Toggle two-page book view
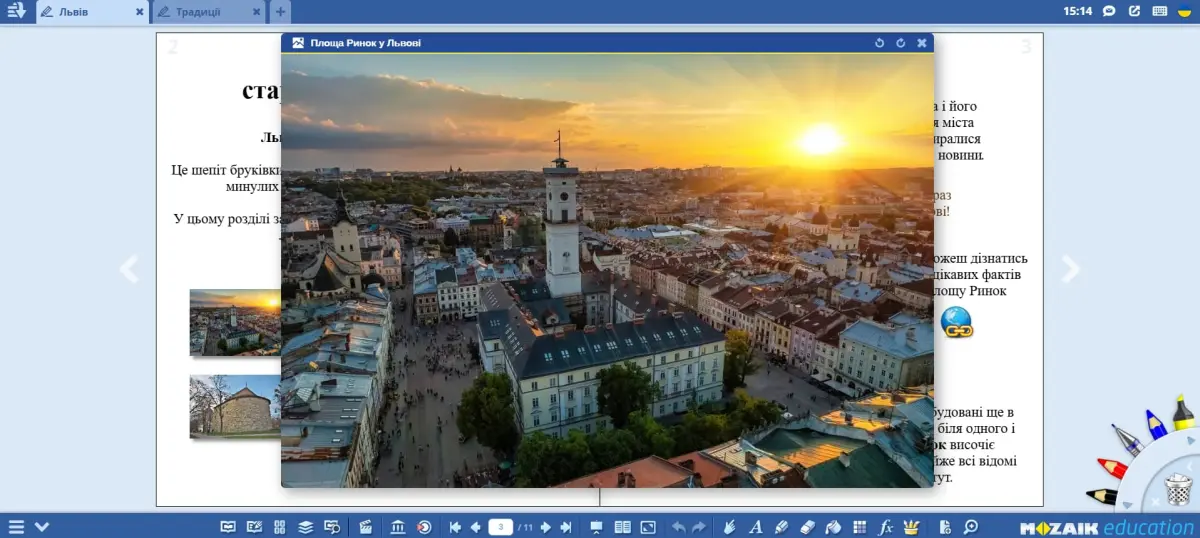 point(622,526)
